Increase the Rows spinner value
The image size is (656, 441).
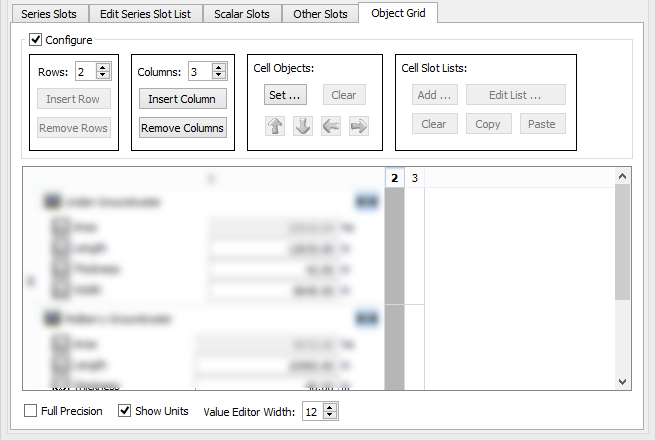(x=103, y=67)
